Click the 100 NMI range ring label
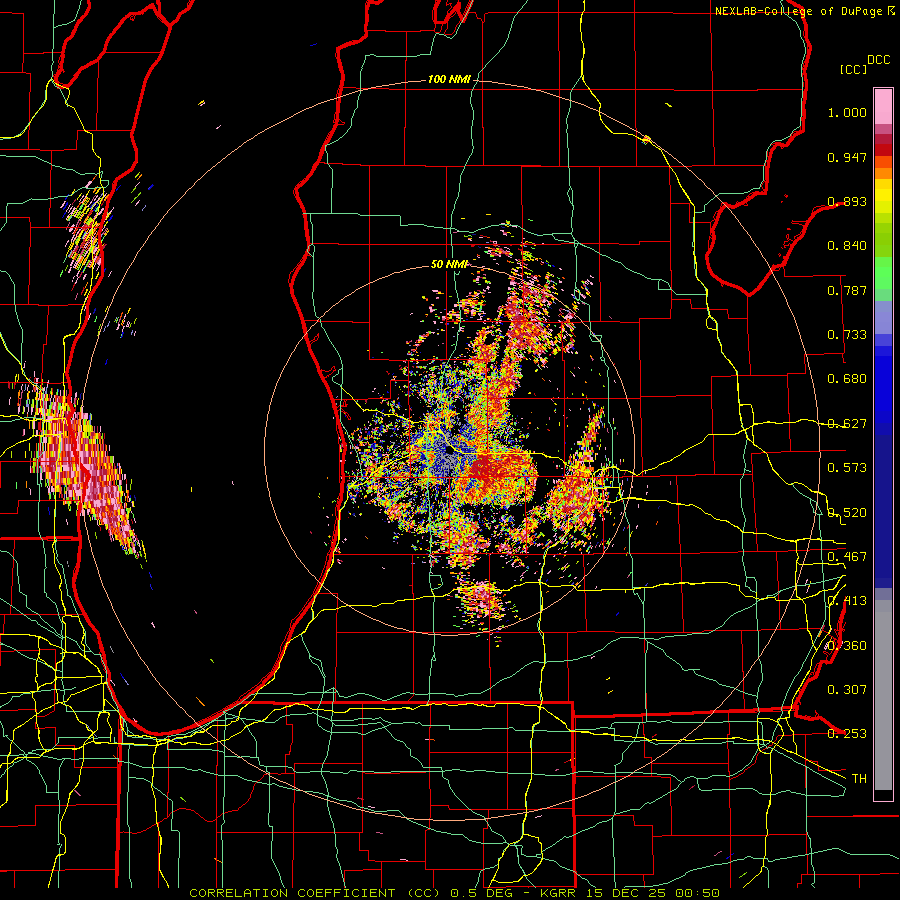The width and height of the screenshot is (900, 900). pos(449,79)
